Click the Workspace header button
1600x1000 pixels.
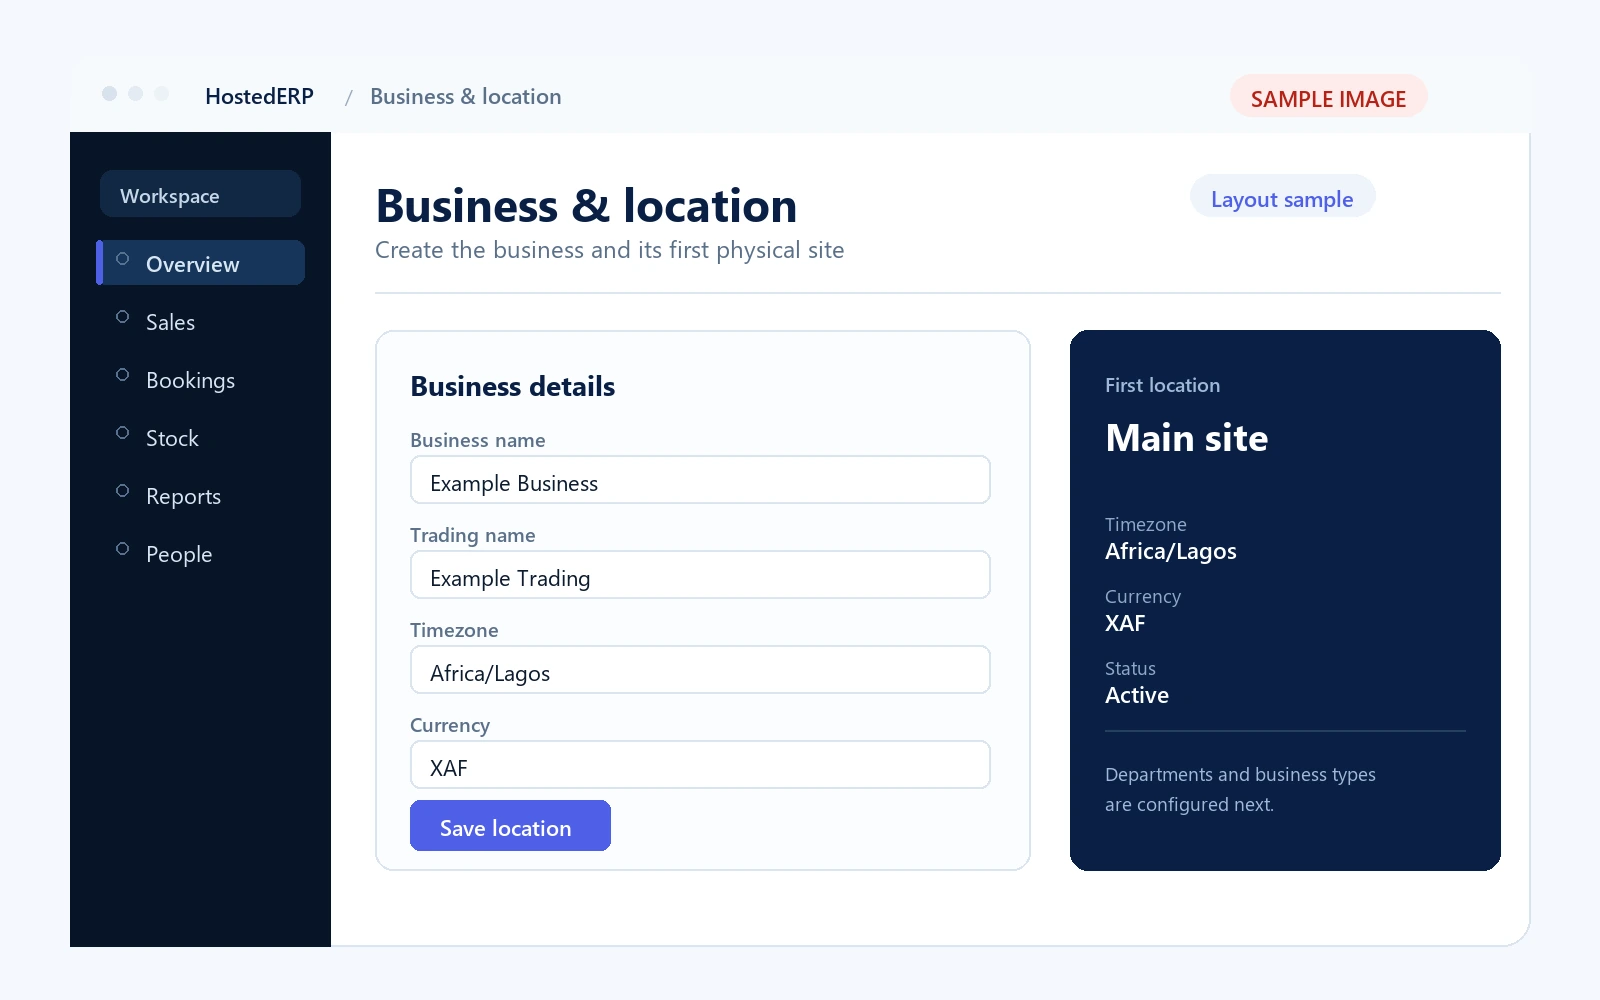pyautogui.click(x=200, y=194)
